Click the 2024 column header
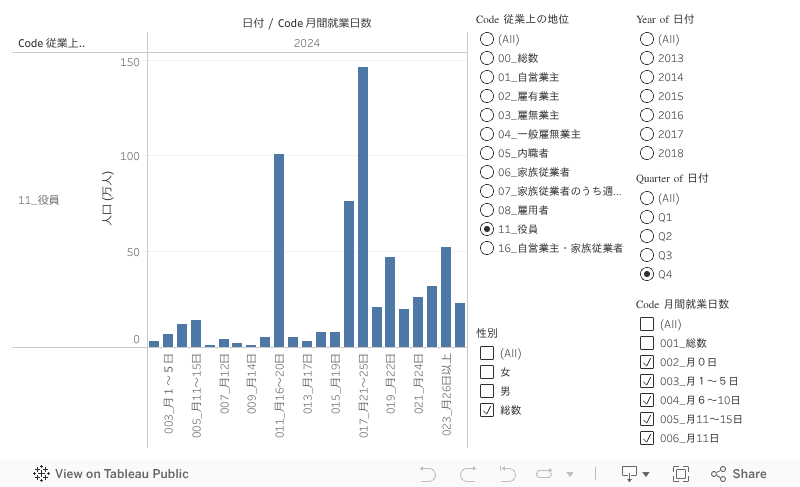Image resolution: width=800 pixels, height=487 pixels. point(307,43)
